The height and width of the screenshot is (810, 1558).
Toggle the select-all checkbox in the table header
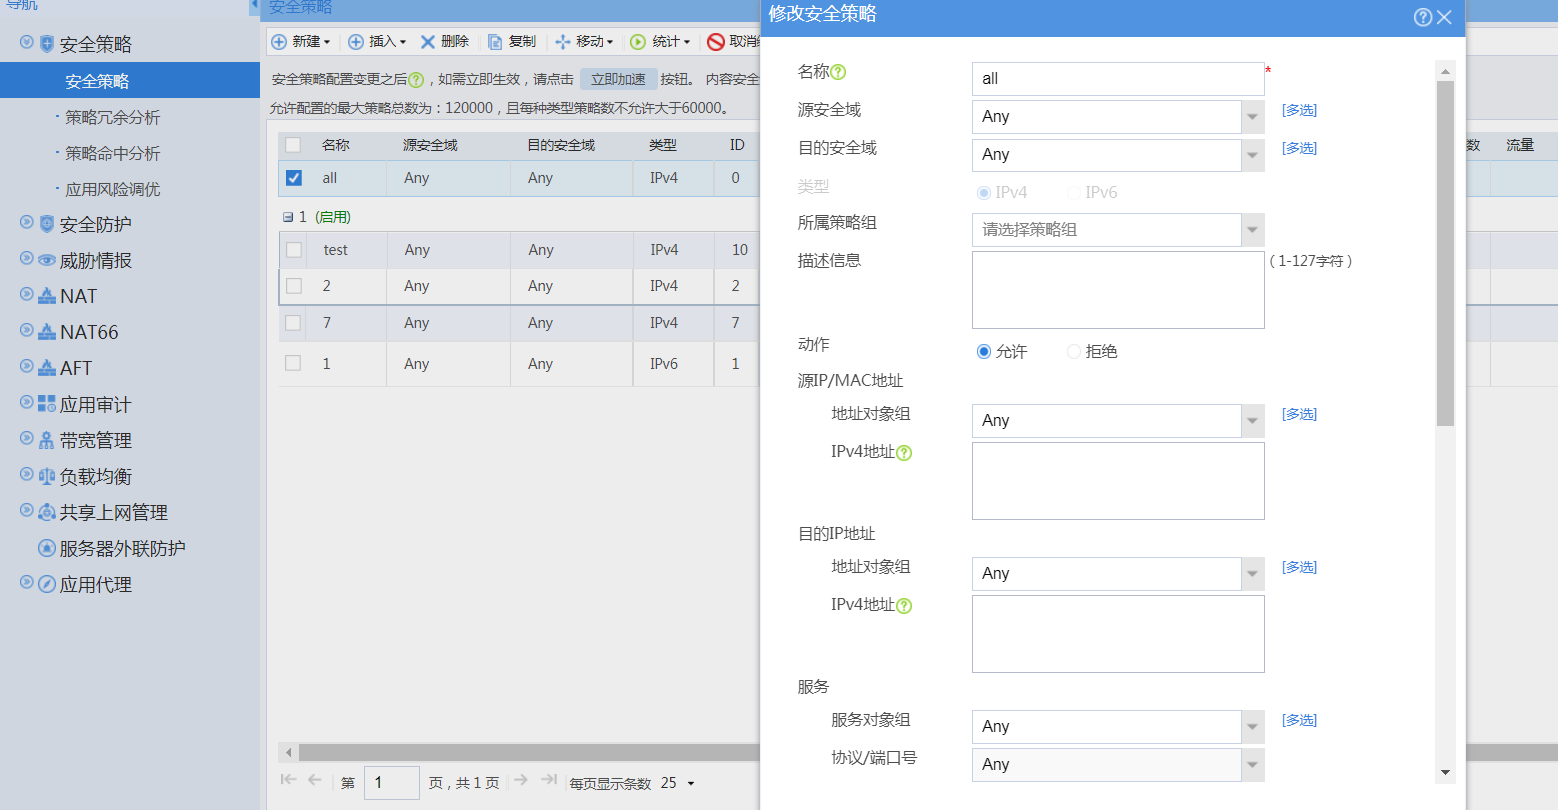point(293,145)
